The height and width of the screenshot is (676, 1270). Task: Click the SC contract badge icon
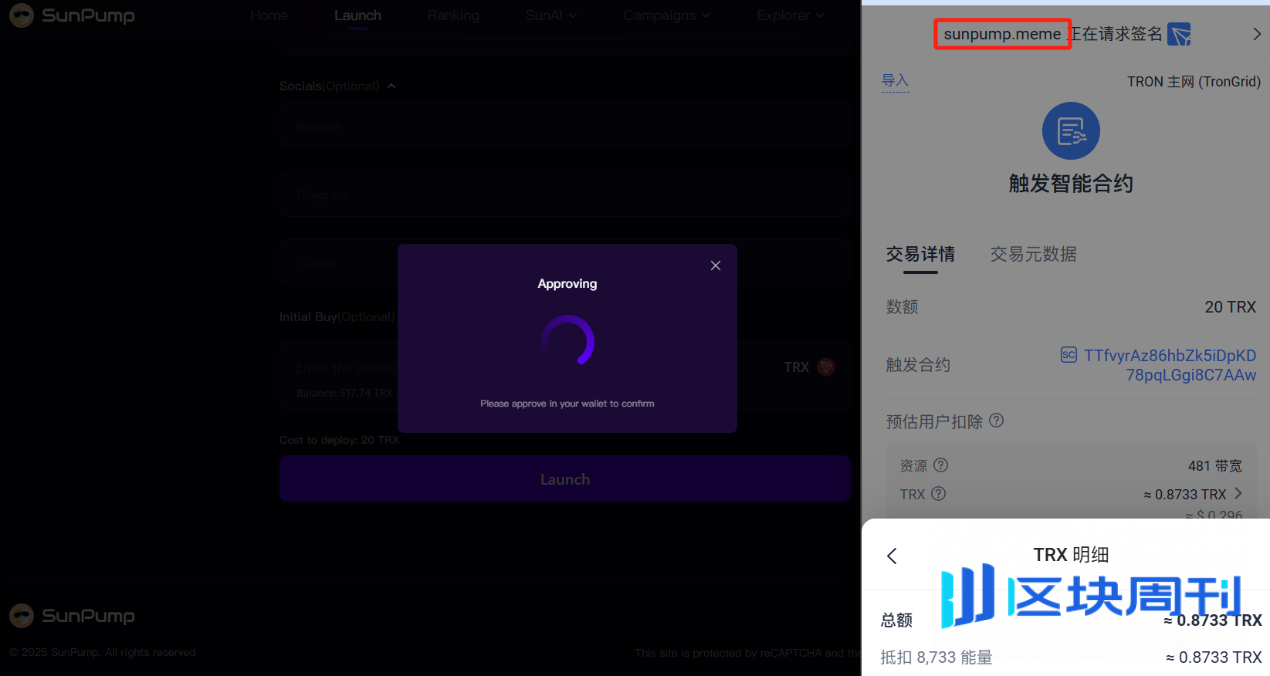[1068, 355]
